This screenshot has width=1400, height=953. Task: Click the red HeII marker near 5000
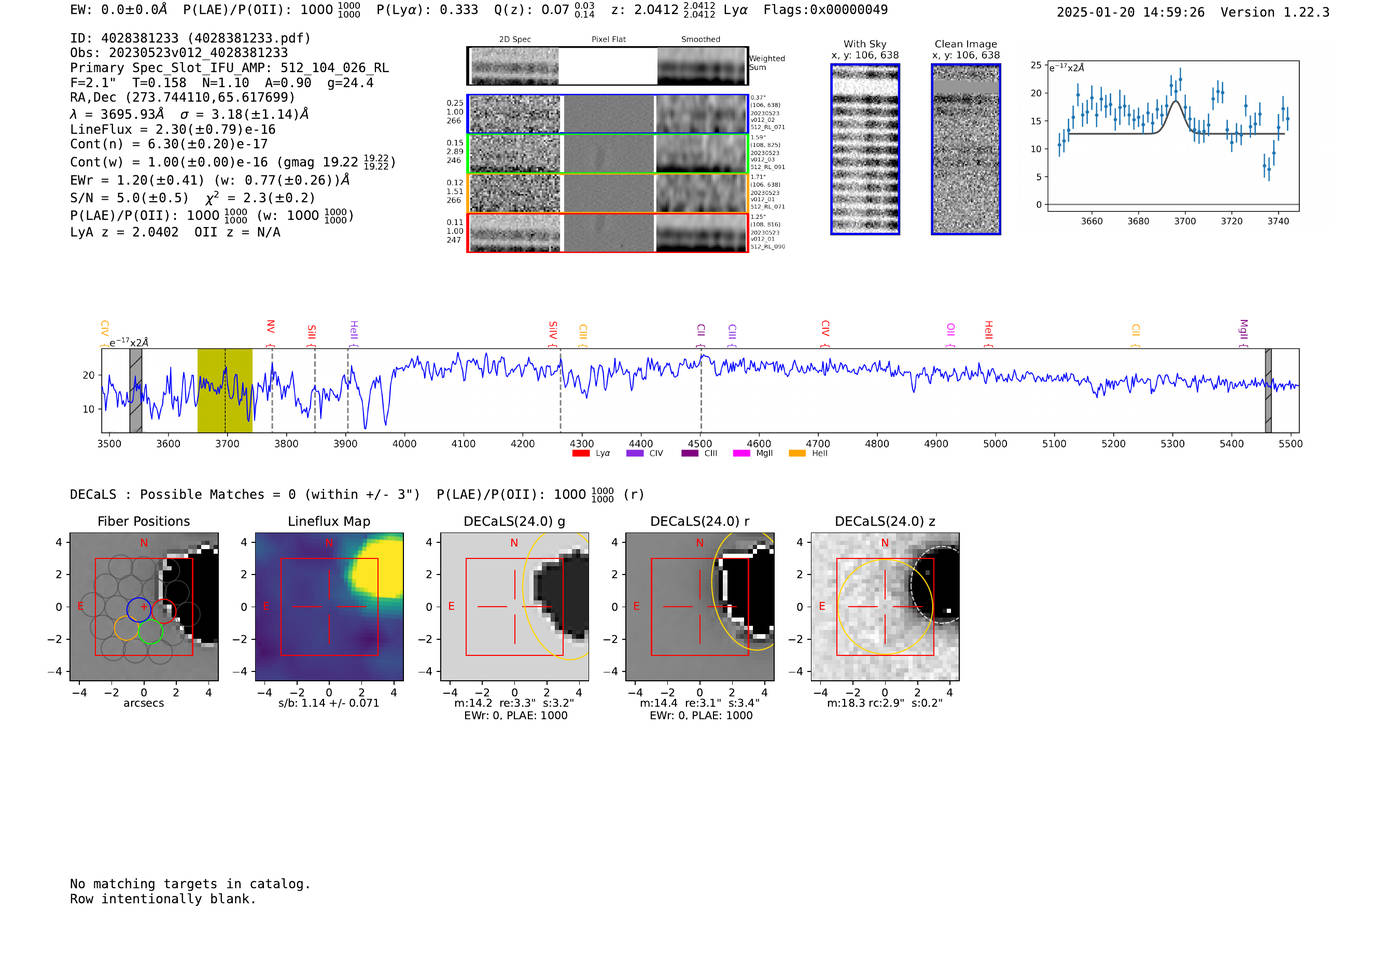[988, 330]
